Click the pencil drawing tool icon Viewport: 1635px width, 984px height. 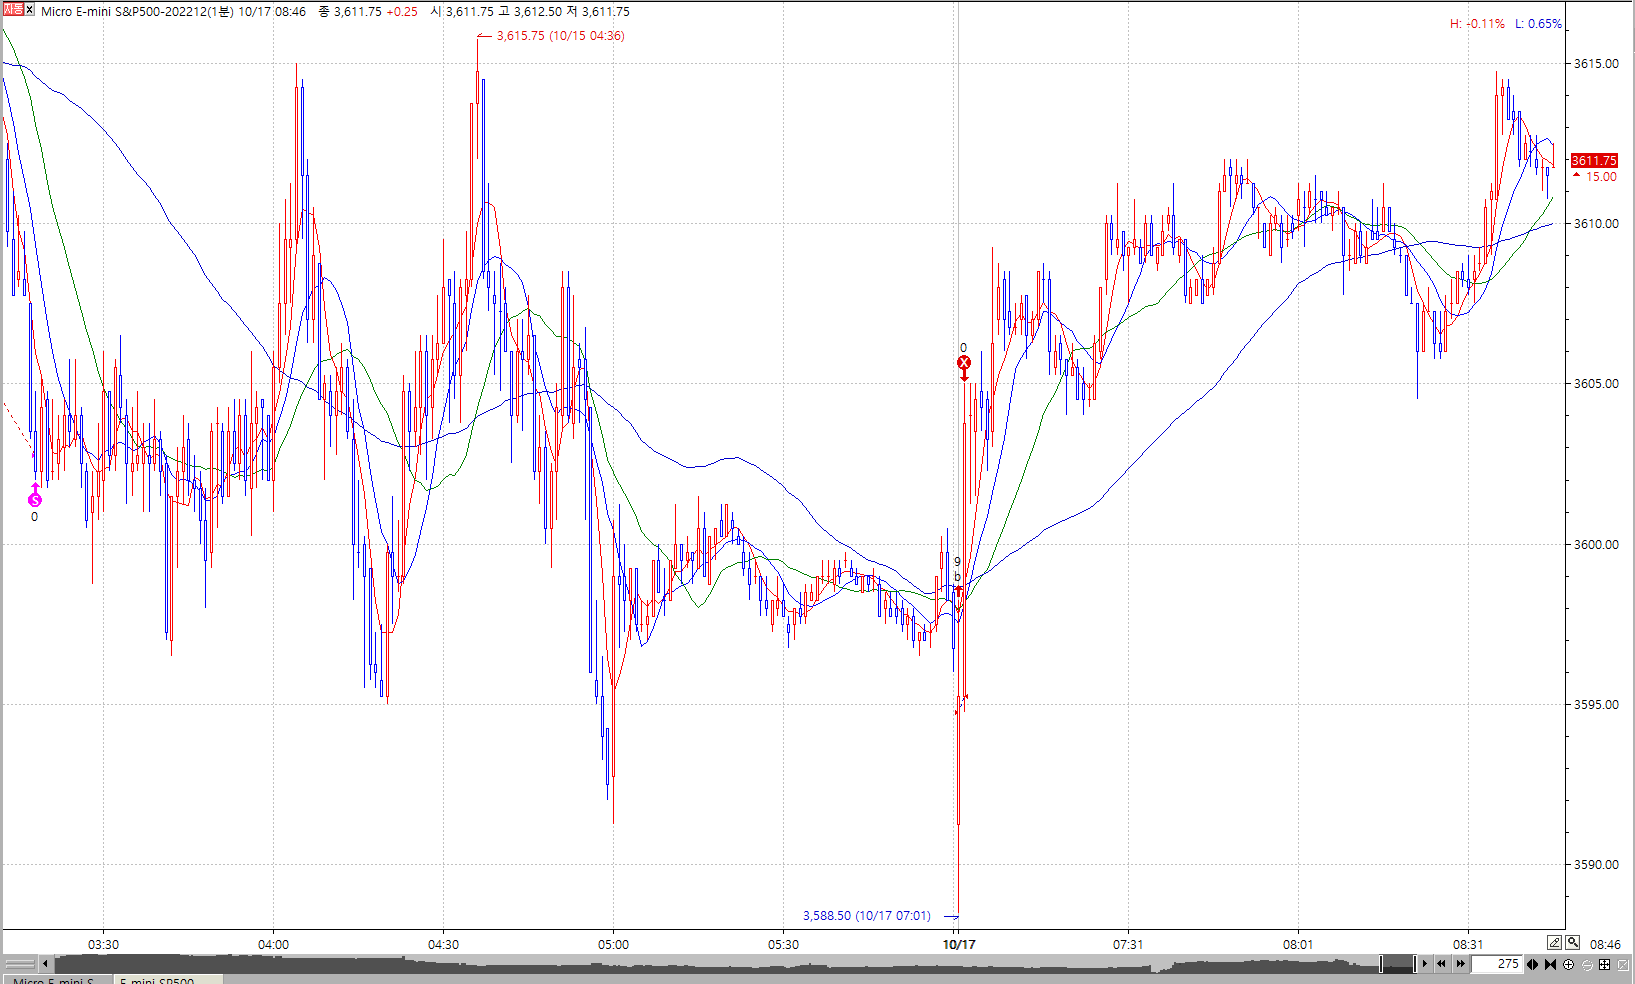[x=1554, y=942]
